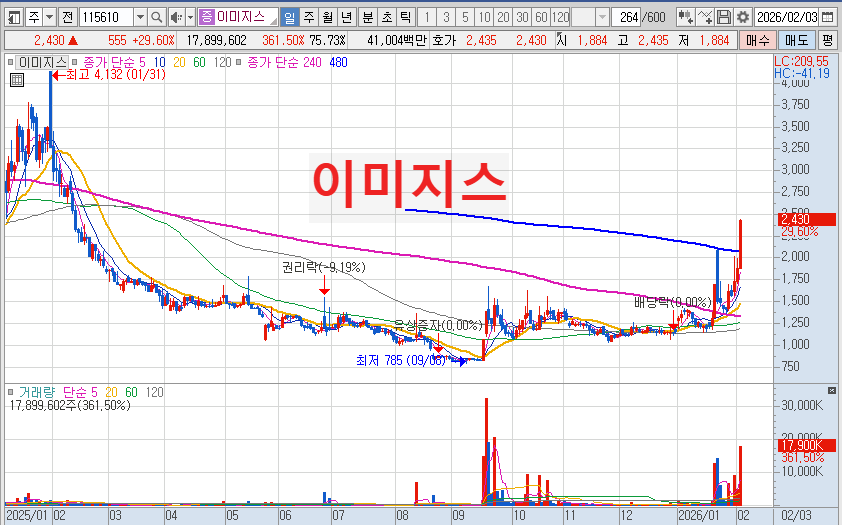Click the 배당락(0.00%) event label

(673, 302)
